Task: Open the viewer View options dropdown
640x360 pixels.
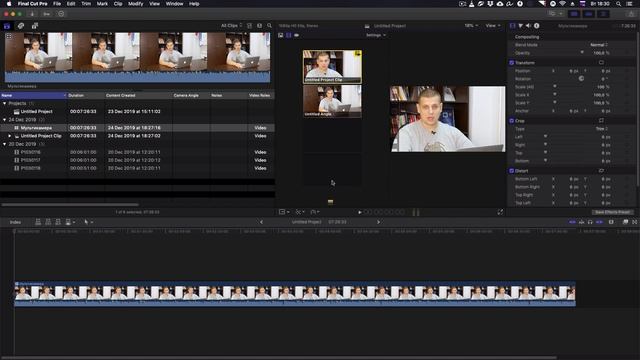Action: coord(493,26)
